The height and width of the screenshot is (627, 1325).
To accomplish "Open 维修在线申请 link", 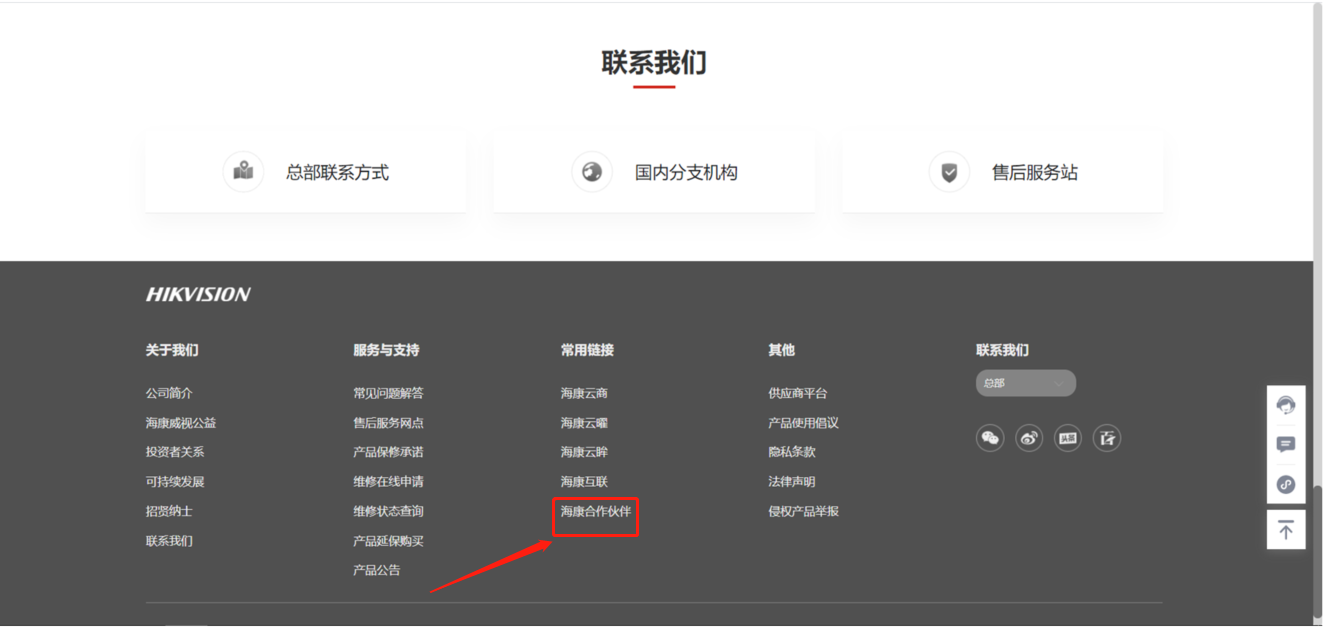I will pyautogui.click(x=388, y=482).
